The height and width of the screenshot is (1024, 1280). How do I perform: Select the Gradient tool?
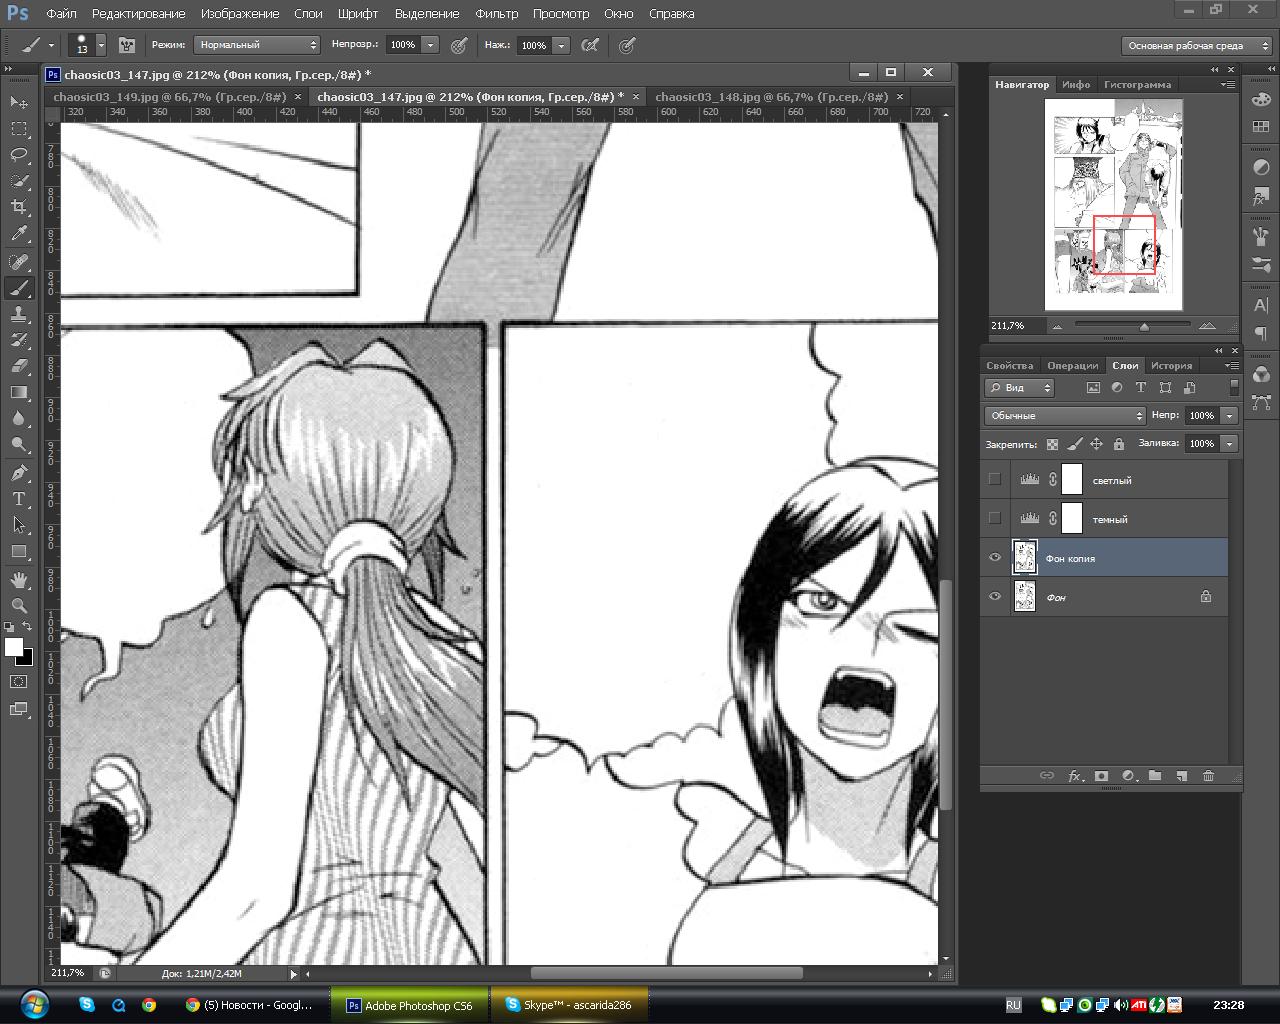coord(19,392)
